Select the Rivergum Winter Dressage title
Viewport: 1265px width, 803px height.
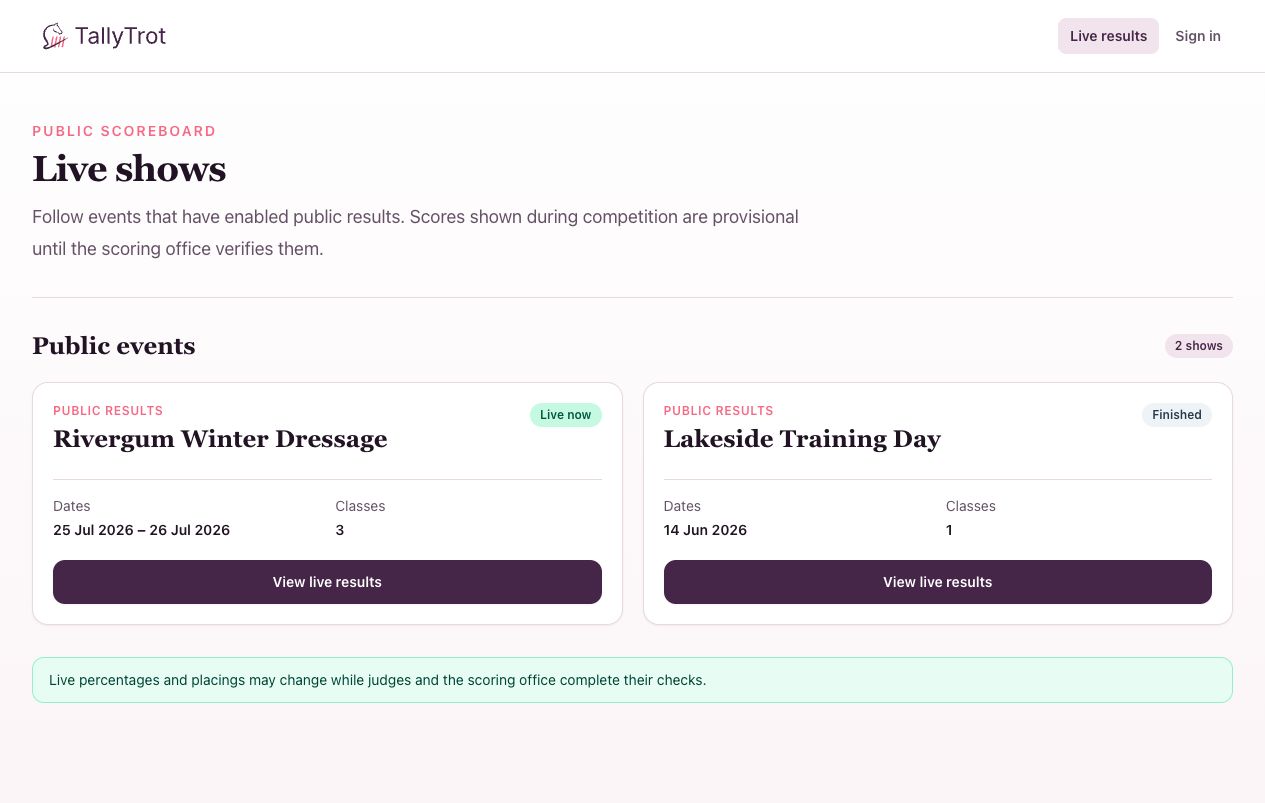click(x=220, y=439)
